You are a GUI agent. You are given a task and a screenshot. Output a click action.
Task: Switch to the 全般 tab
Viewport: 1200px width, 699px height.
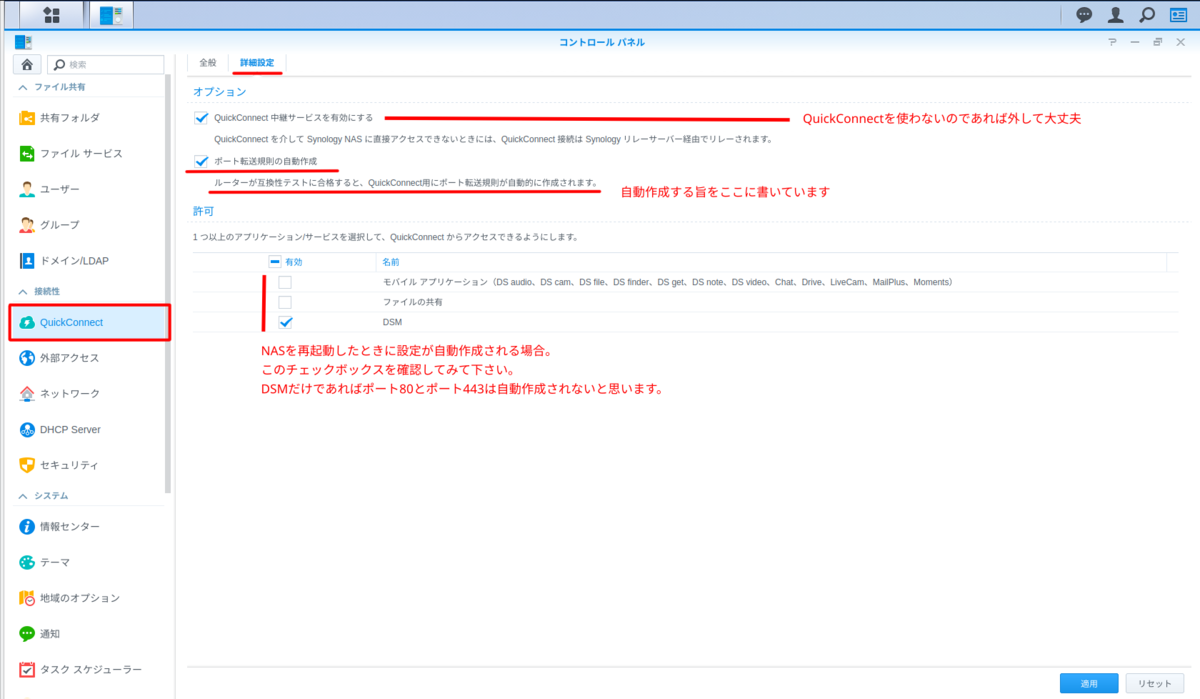[207, 62]
